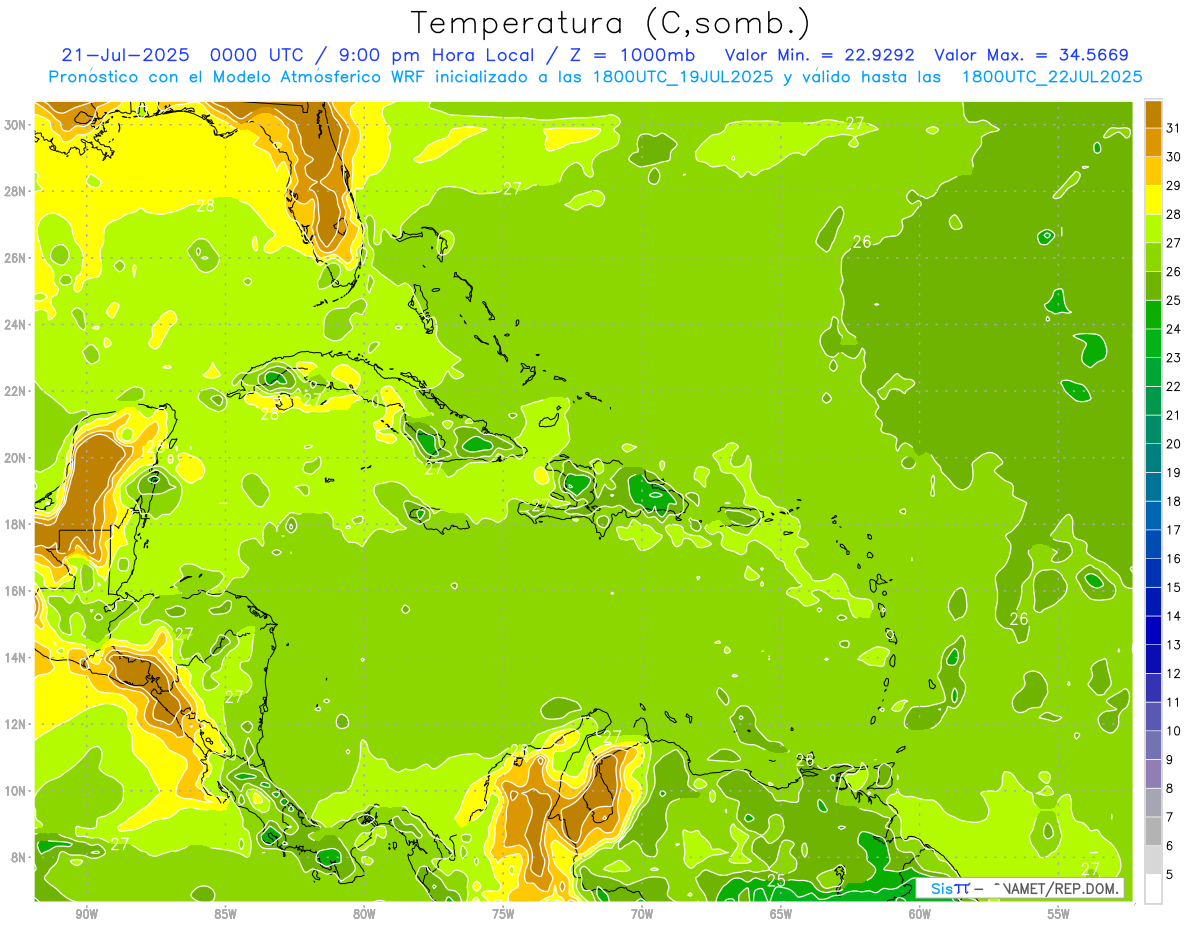Image resolution: width=1200 pixels, height=927 pixels.
Task: Click the color bar label 17
Action: pos(1173,530)
